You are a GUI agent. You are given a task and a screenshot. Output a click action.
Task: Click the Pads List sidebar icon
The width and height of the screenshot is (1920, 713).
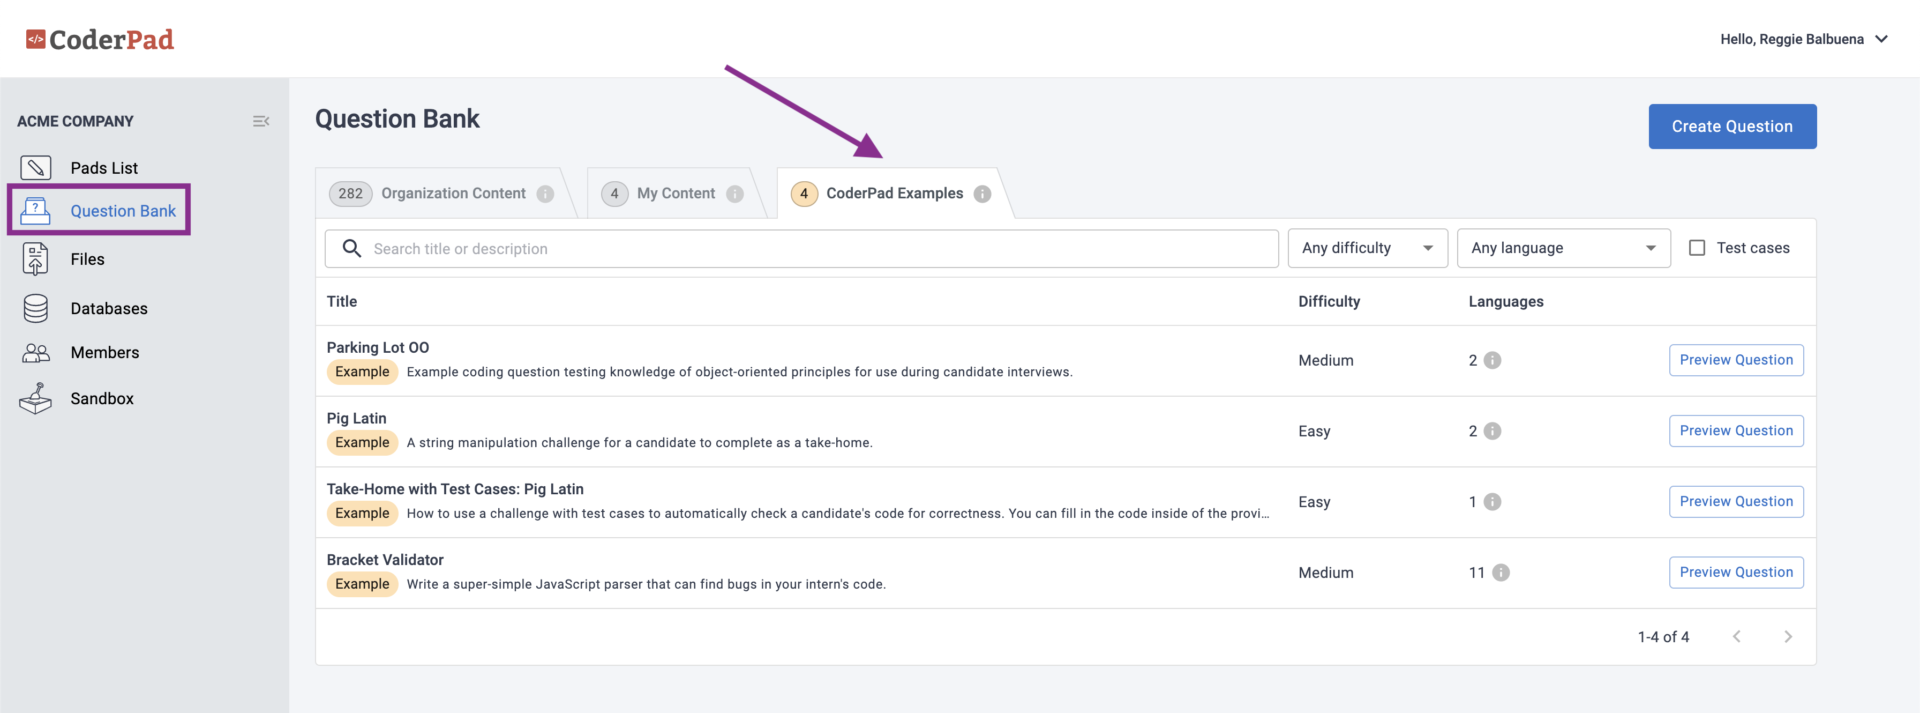click(36, 168)
